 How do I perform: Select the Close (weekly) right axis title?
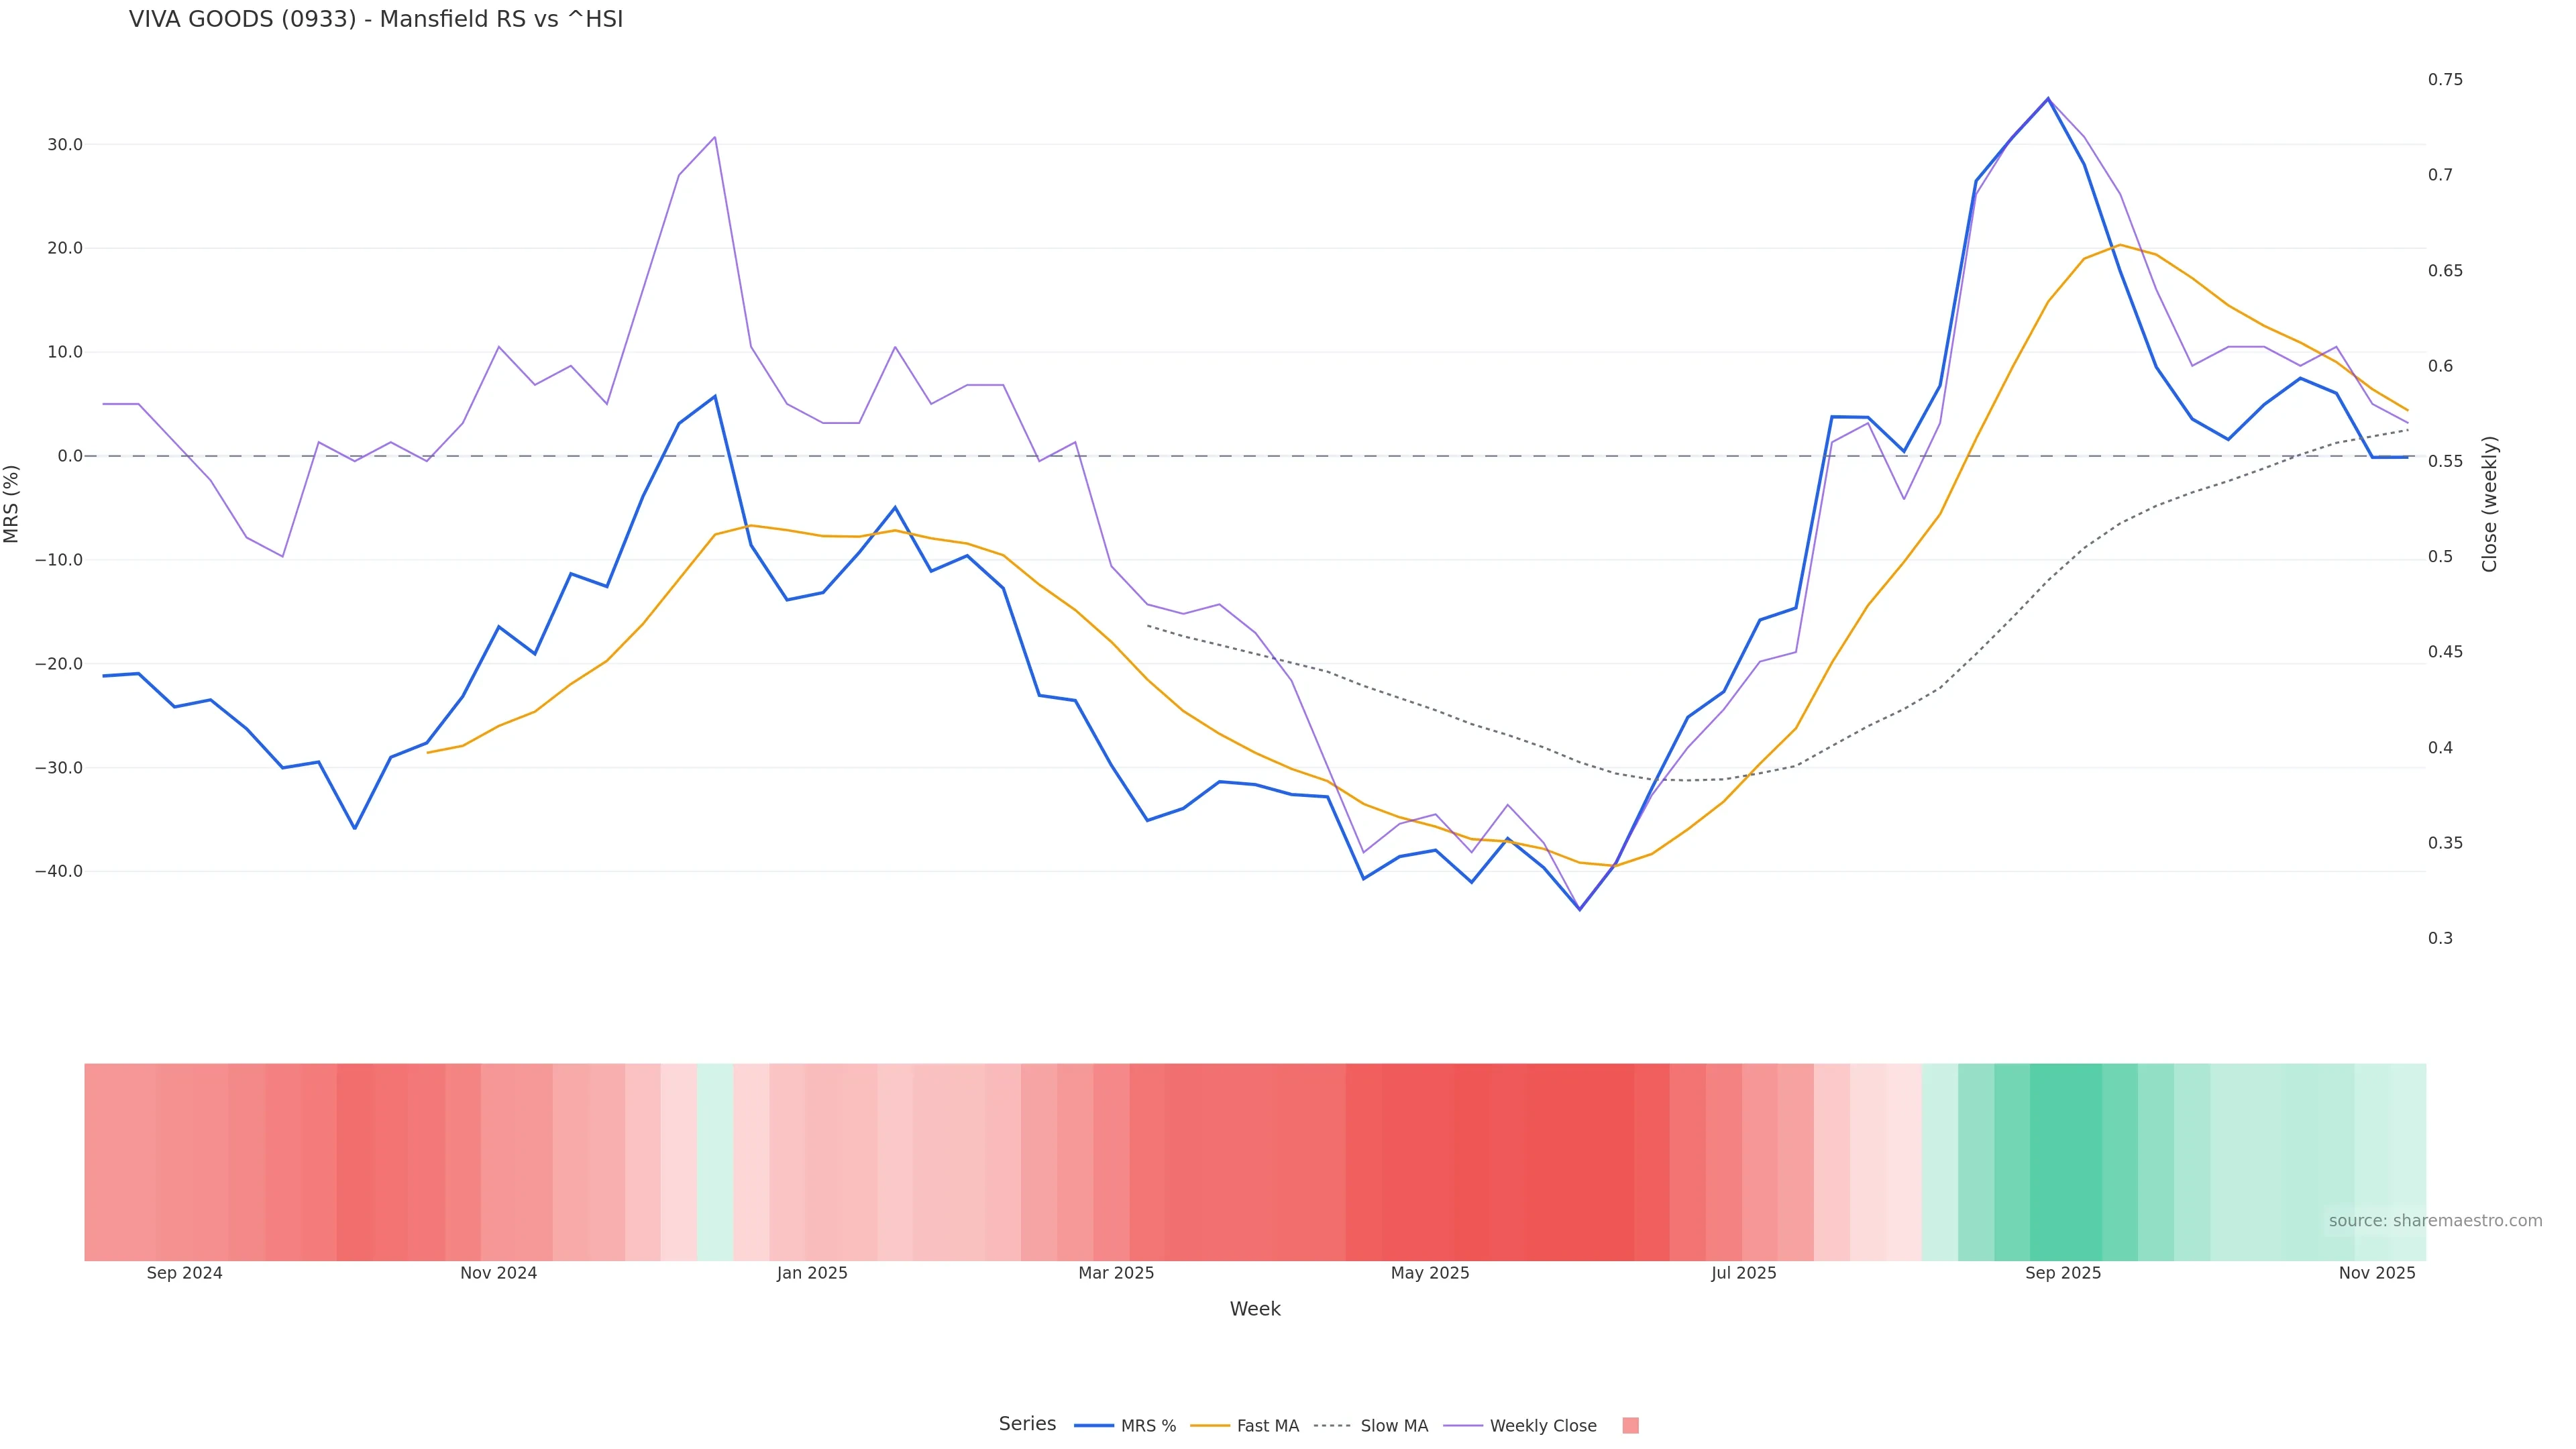2489,504
